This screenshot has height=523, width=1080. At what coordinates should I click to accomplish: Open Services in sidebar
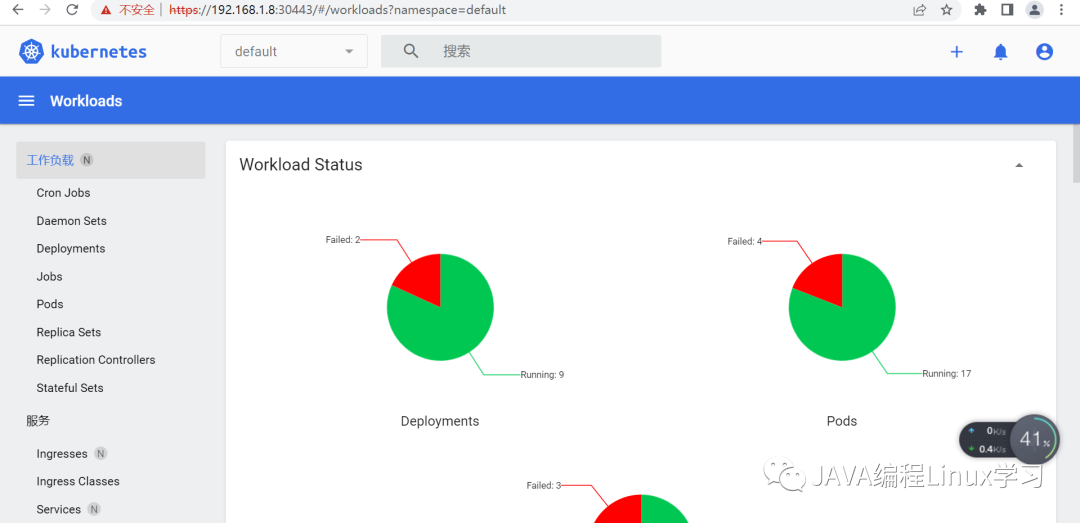(x=59, y=509)
